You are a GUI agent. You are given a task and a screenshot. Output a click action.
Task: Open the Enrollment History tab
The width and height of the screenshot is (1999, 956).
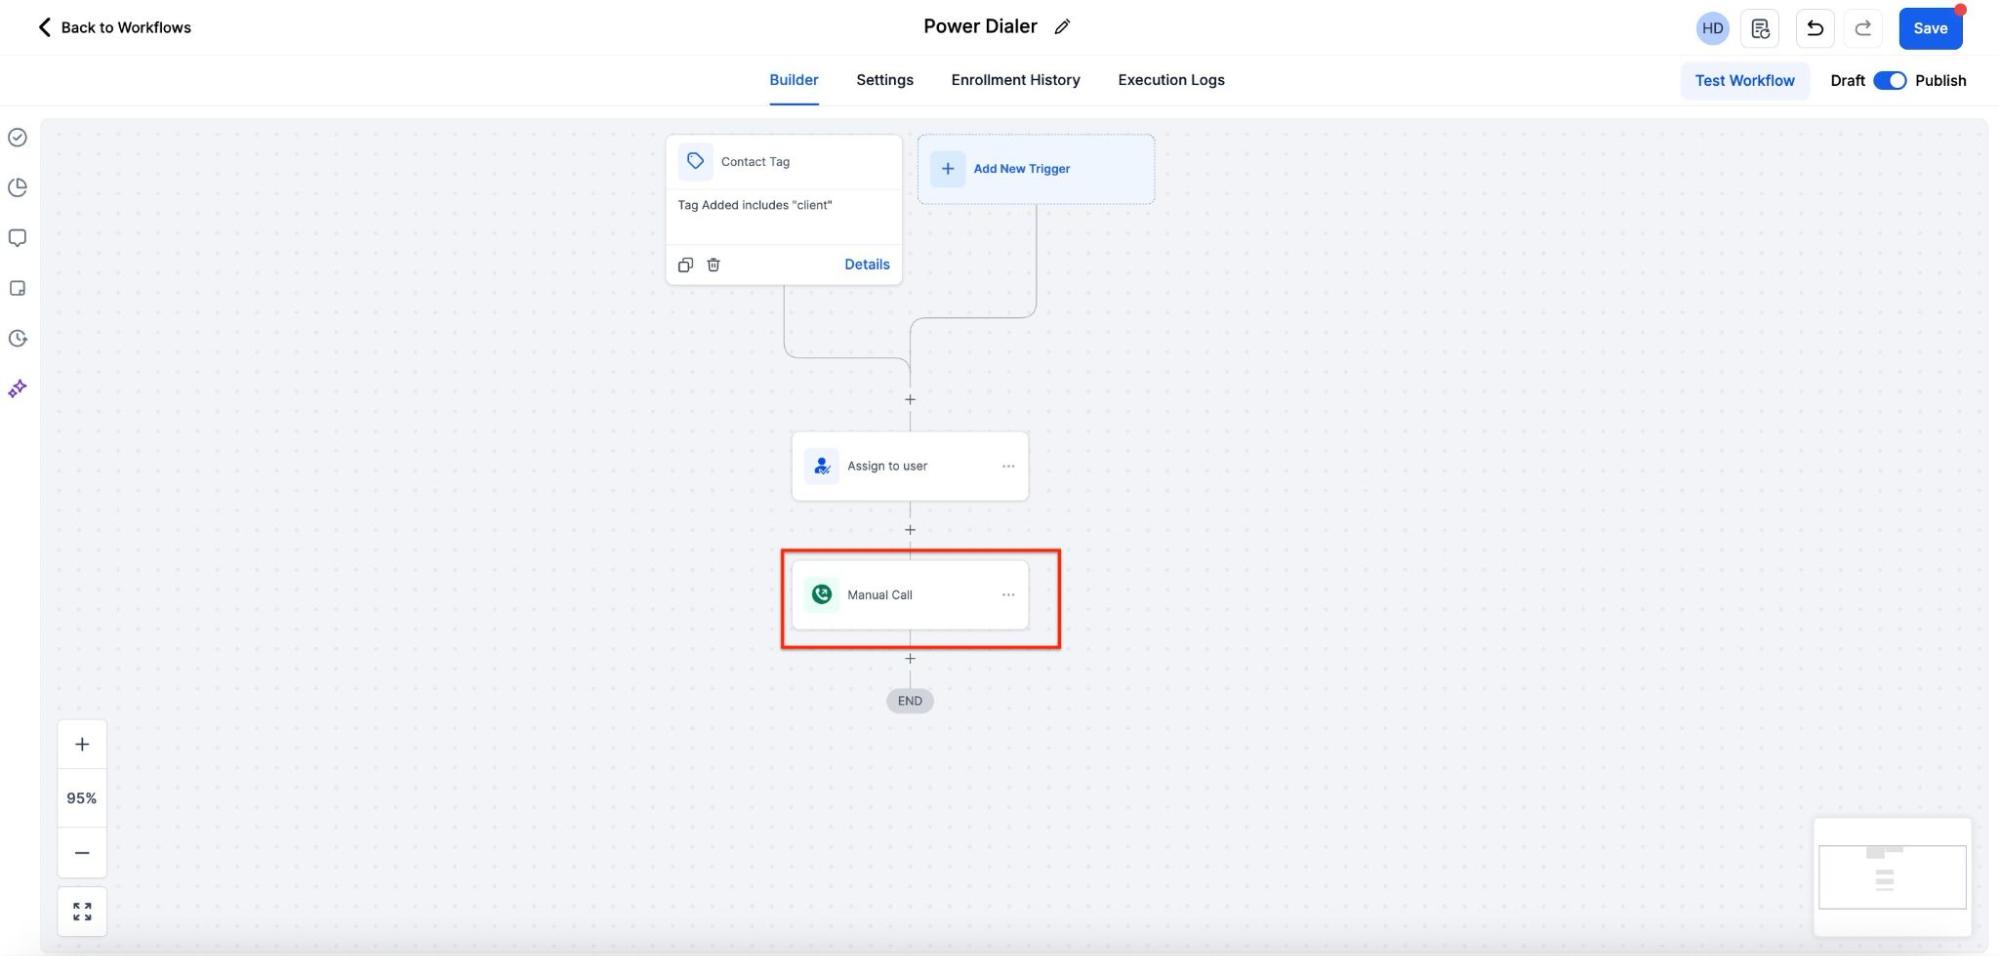(x=1015, y=80)
